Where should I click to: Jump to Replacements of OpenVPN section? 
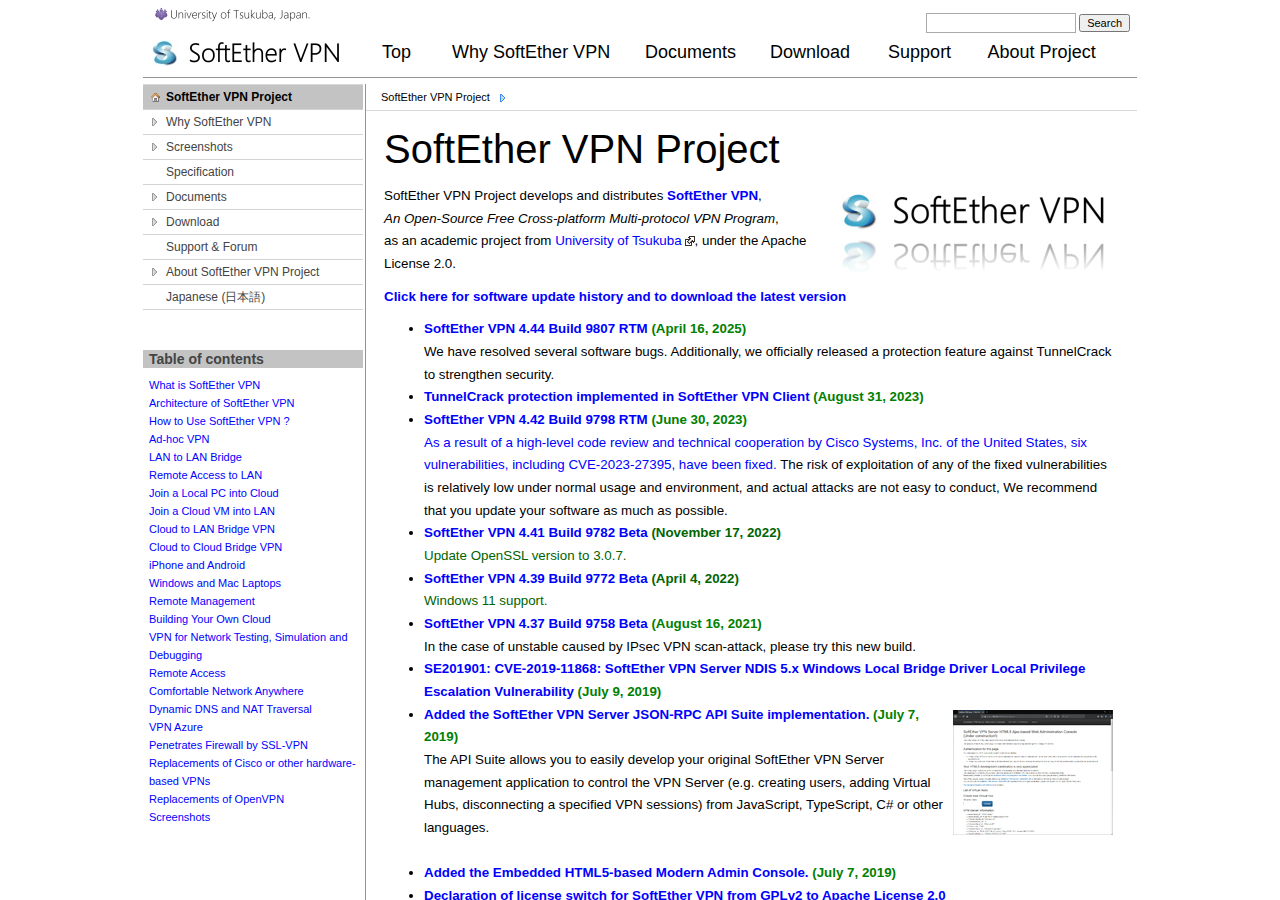coord(217,799)
